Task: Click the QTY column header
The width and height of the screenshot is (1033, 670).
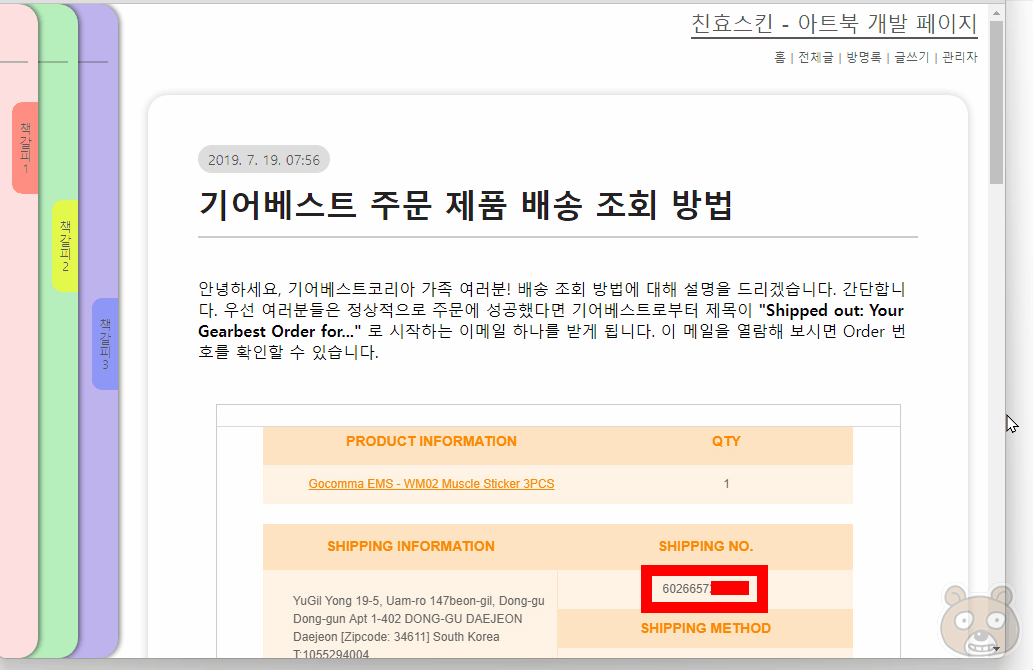Action: point(726,441)
